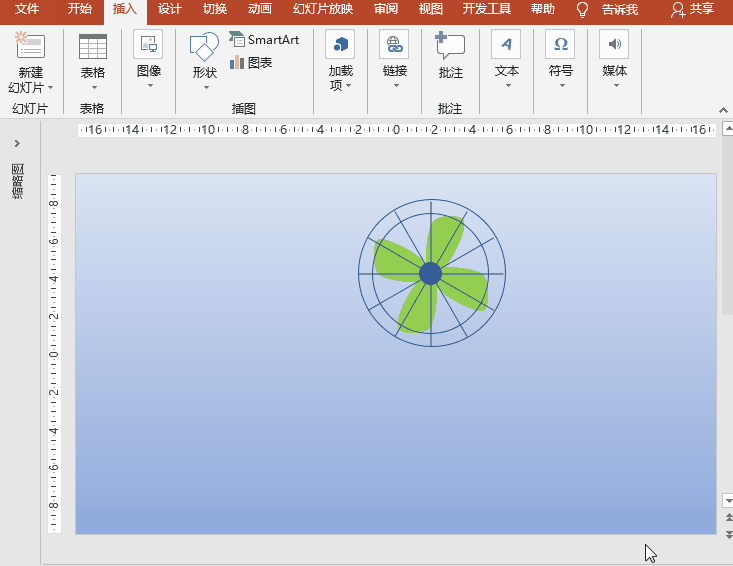Expand the 媒体 dropdown arrow
Image resolution: width=733 pixels, height=566 pixels.
(x=616, y=86)
